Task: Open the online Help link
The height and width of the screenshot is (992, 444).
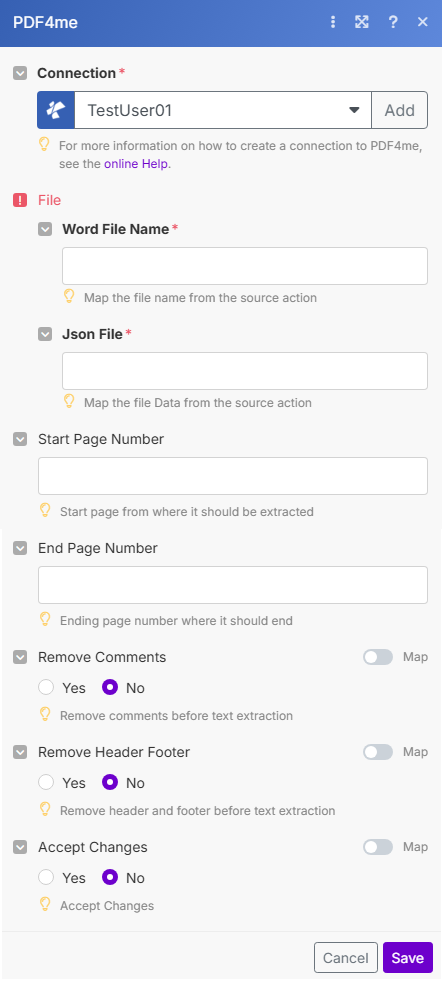Action: 136,164
